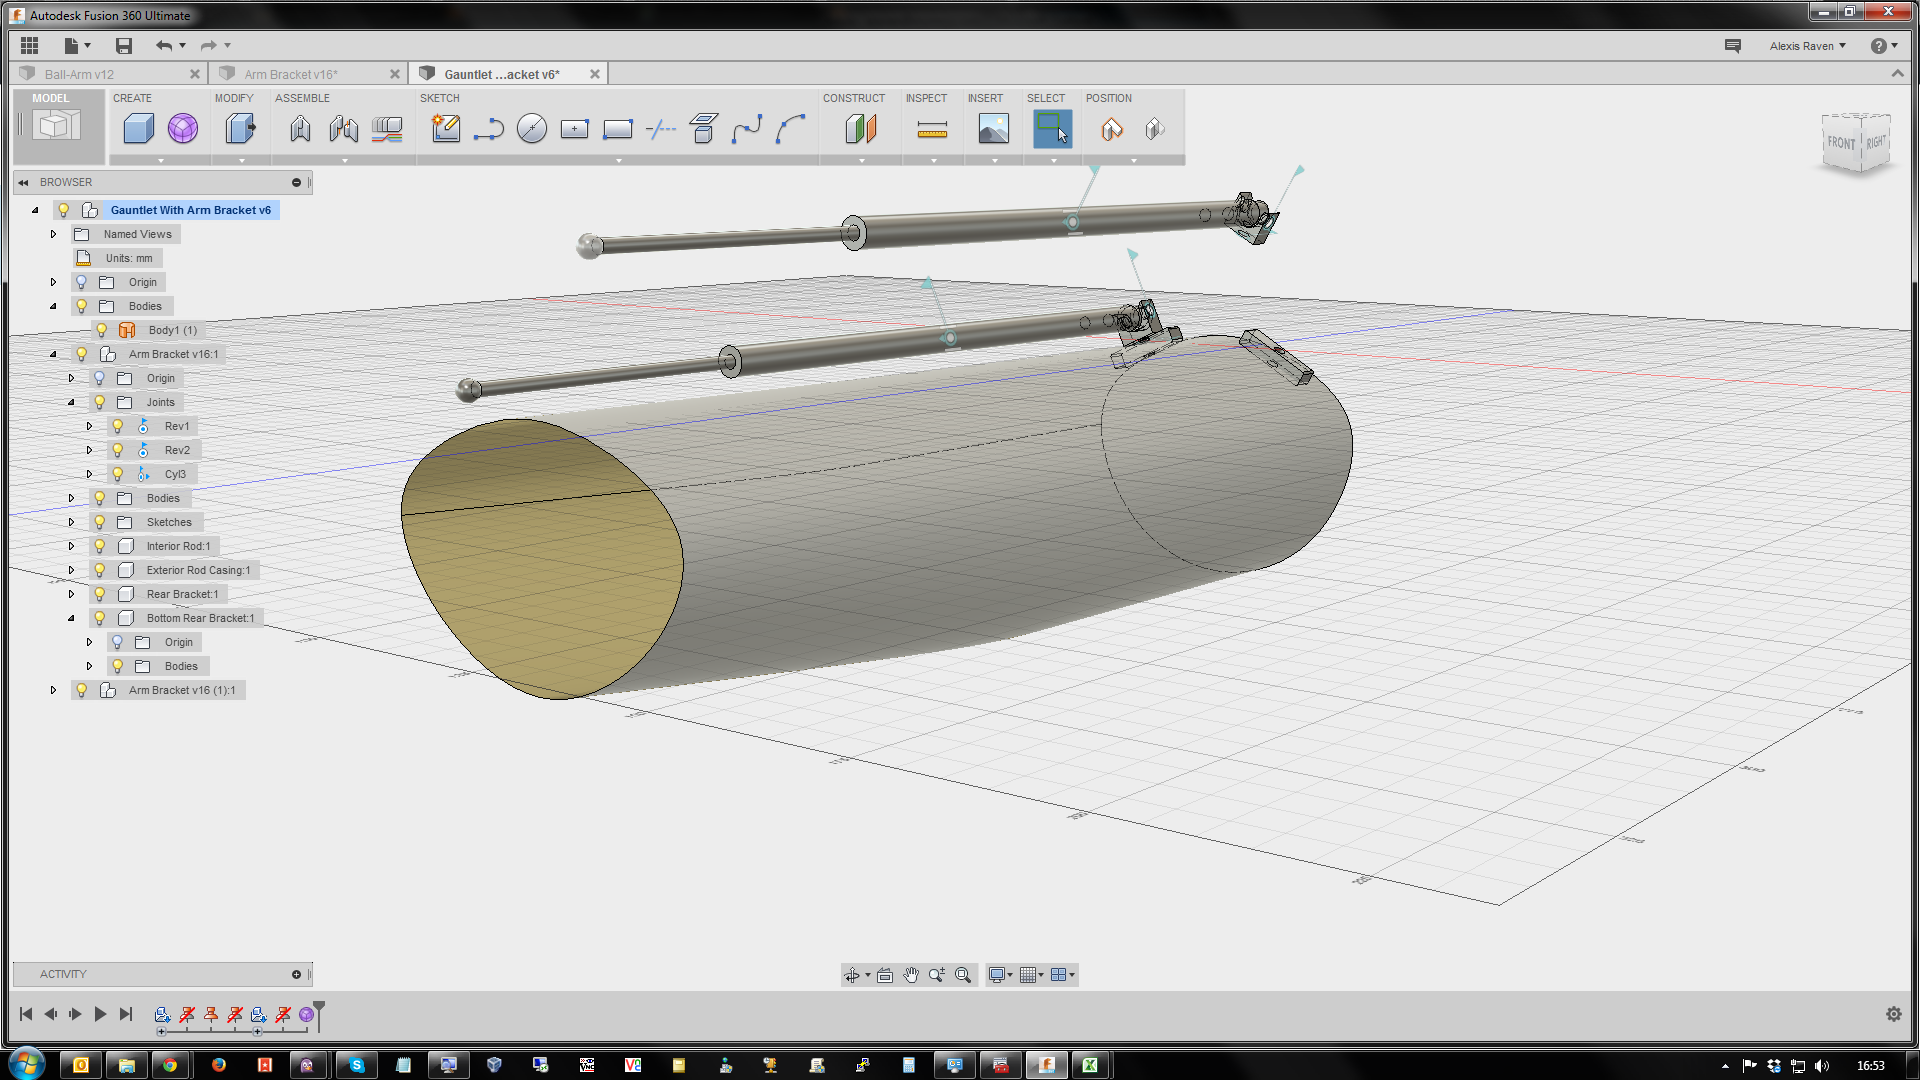Toggle visibility of Rear Bracket:1
The width and height of the screenshot is (1920, 1080).
(99, 593)
